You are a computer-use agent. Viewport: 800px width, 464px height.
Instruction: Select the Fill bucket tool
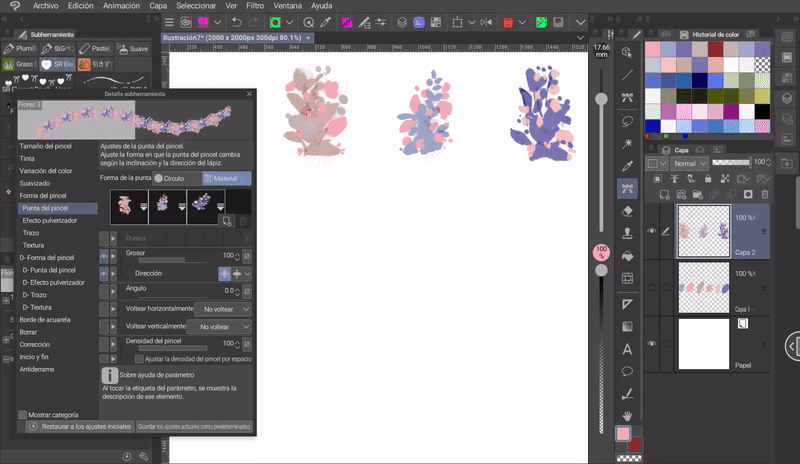click(x=628, y=257)
